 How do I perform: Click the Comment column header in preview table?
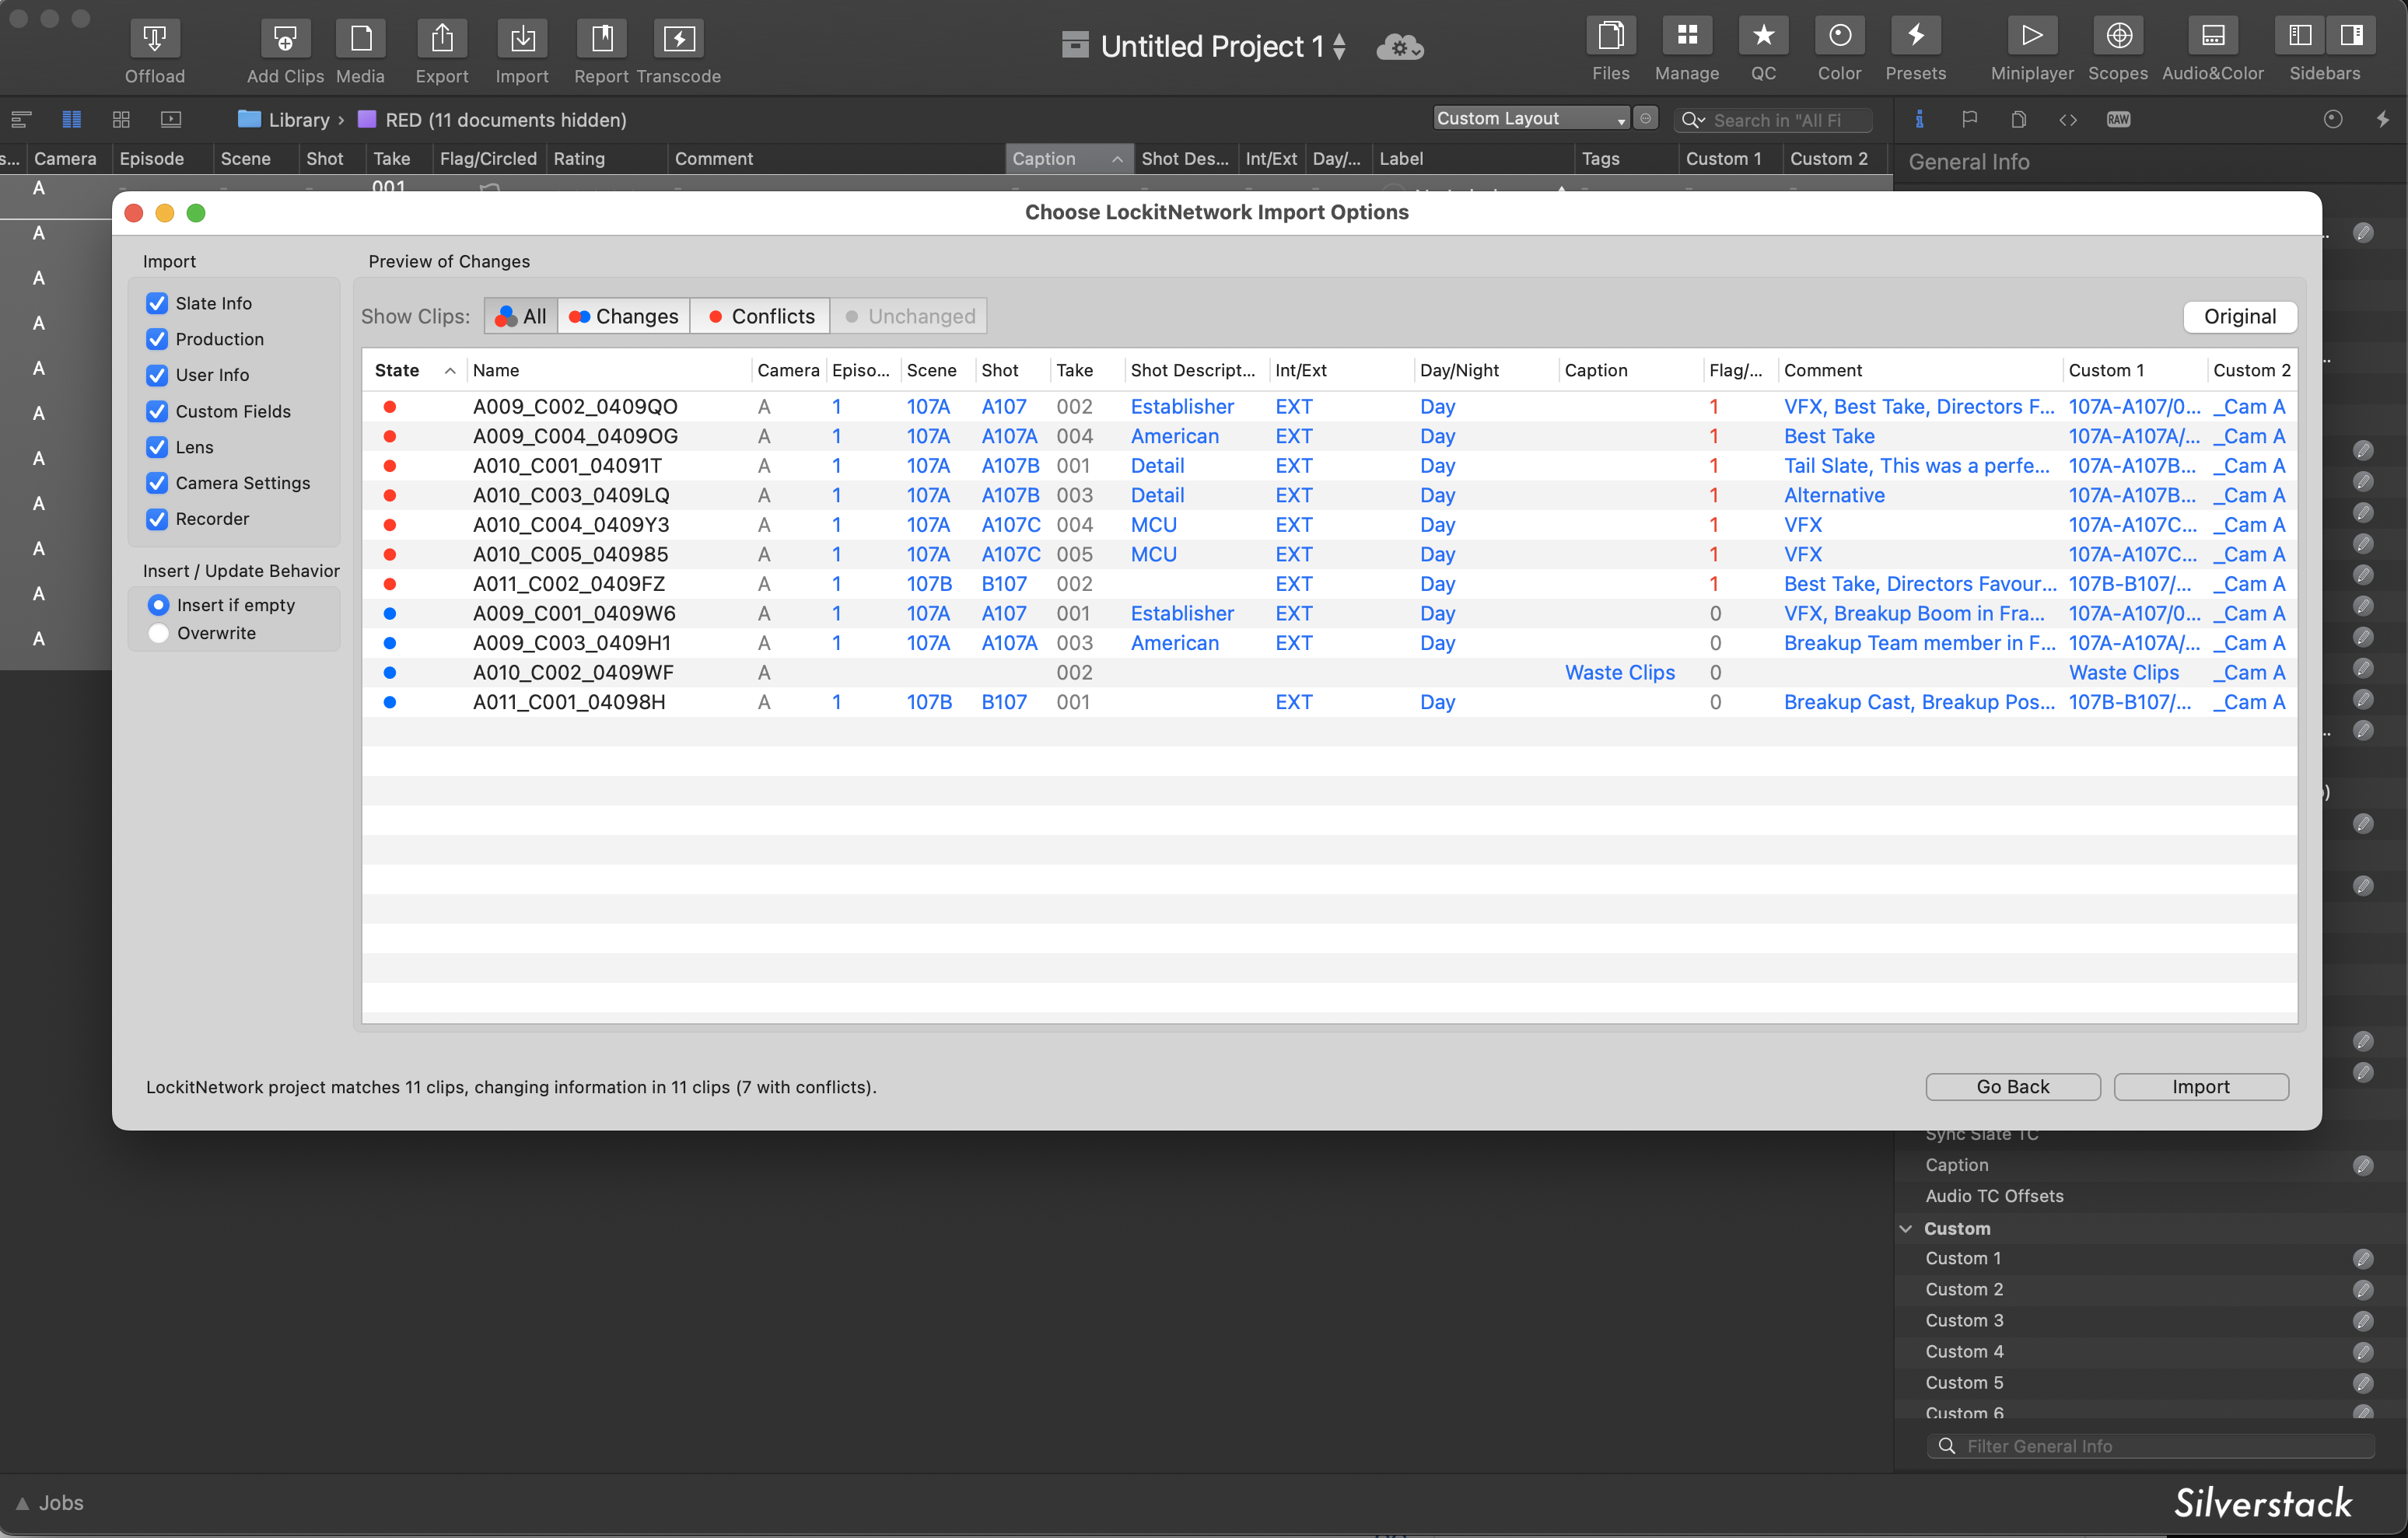click(1920, 370)
